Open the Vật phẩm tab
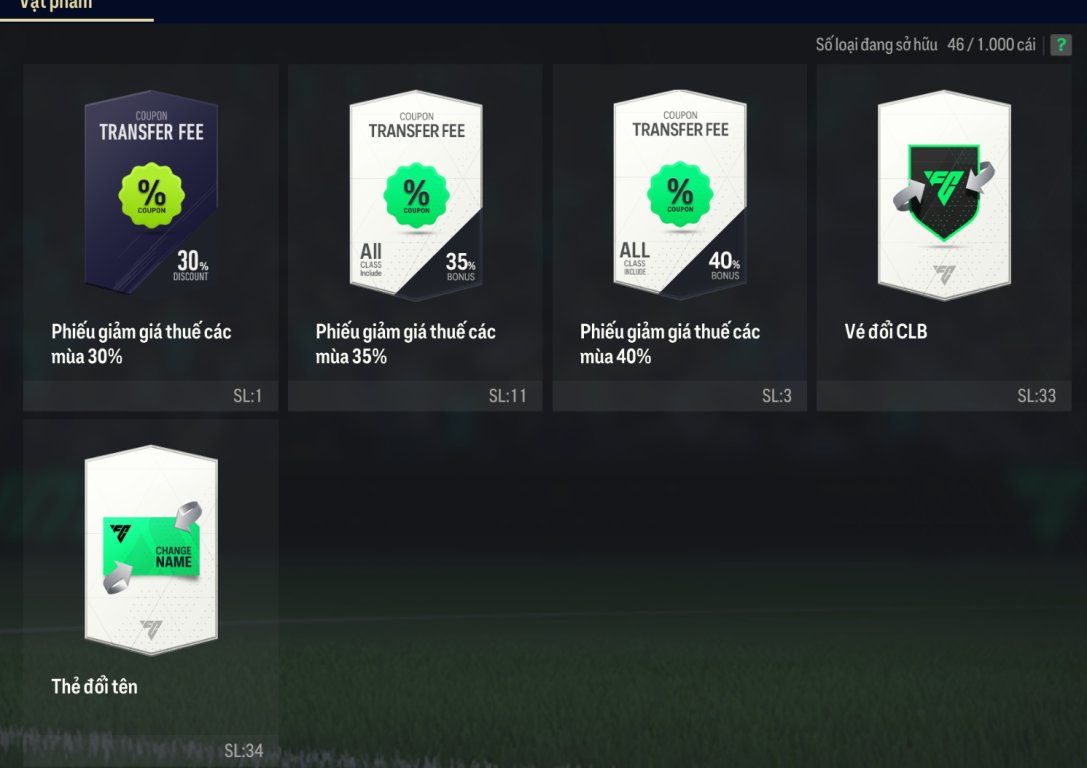Image resolution: width=1087 pixels, height=768 pixels. [55, 6]
